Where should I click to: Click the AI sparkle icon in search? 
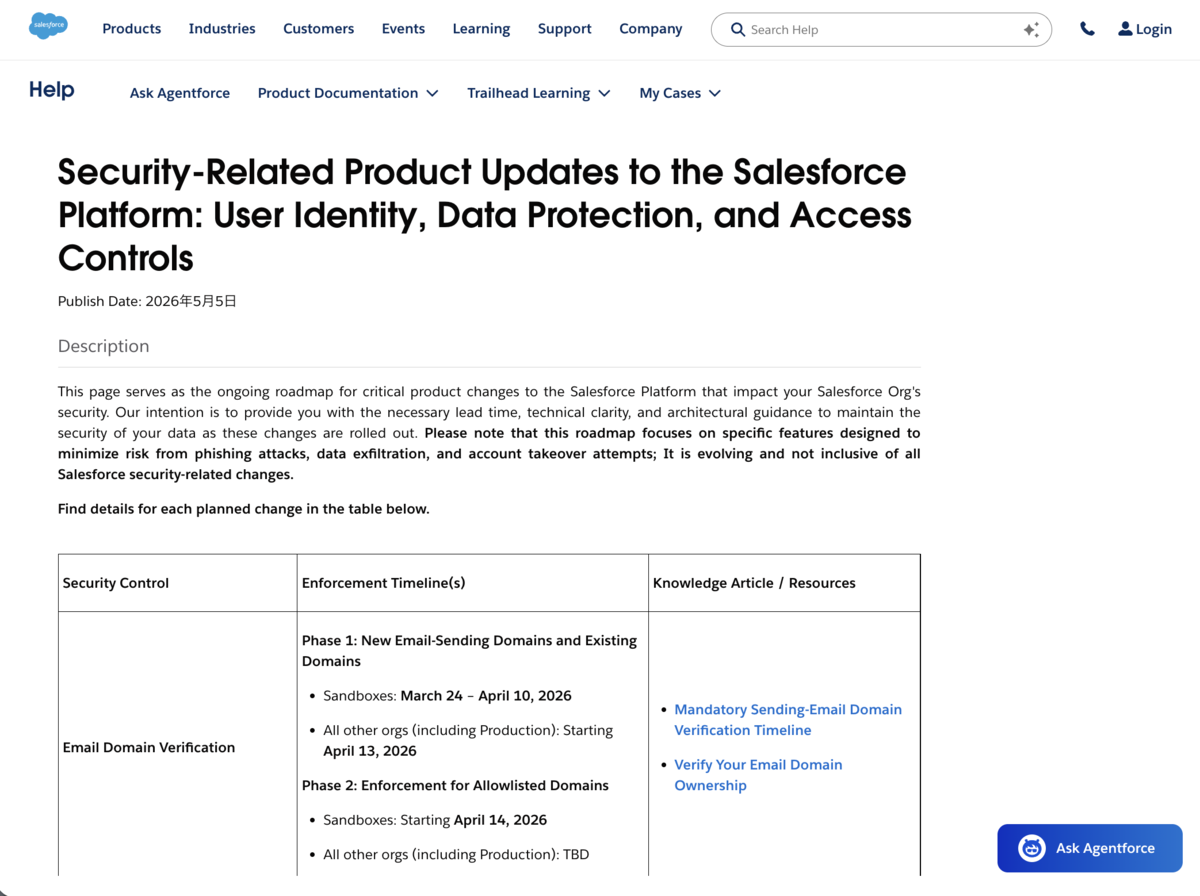point(1031,30)
